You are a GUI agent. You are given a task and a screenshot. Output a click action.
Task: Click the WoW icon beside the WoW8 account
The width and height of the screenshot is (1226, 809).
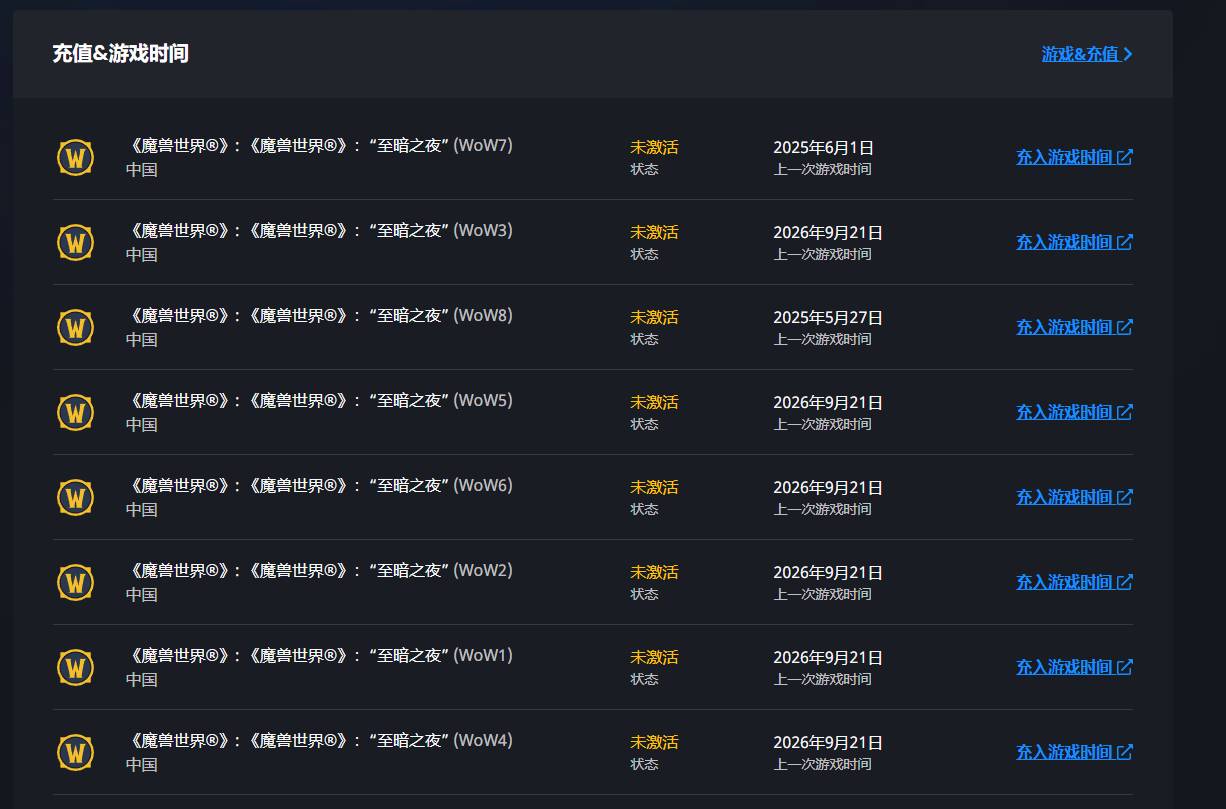[75, 327]
